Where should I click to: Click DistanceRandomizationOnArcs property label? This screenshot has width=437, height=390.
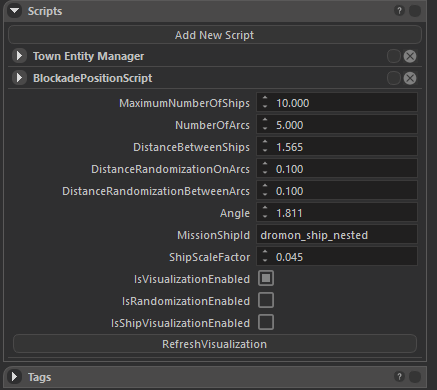[x=170, y=169]
